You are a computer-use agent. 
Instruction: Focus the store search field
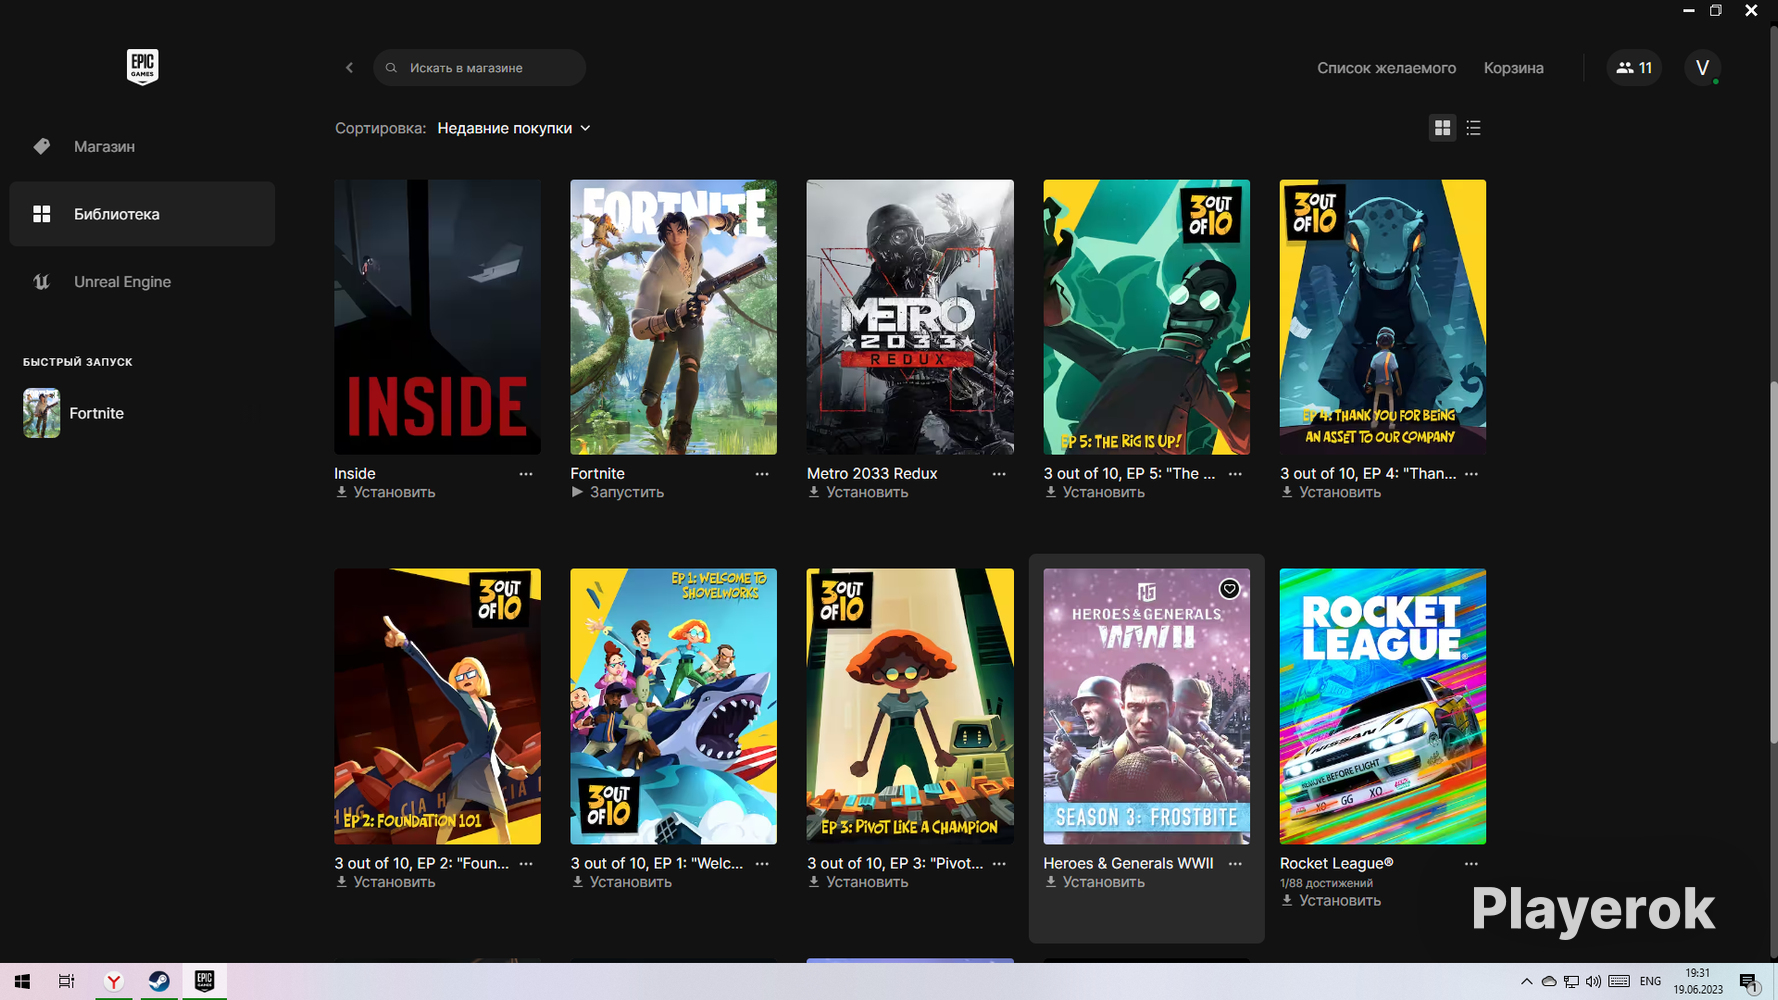tap(479, 68)
